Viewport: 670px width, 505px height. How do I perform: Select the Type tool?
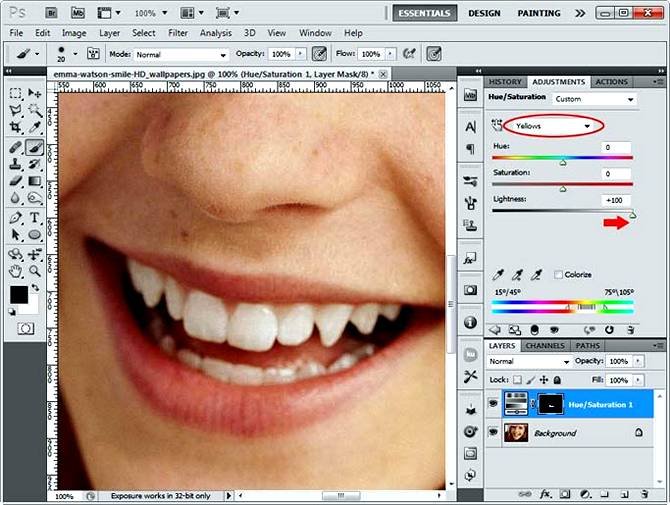[x=35, y=217]
